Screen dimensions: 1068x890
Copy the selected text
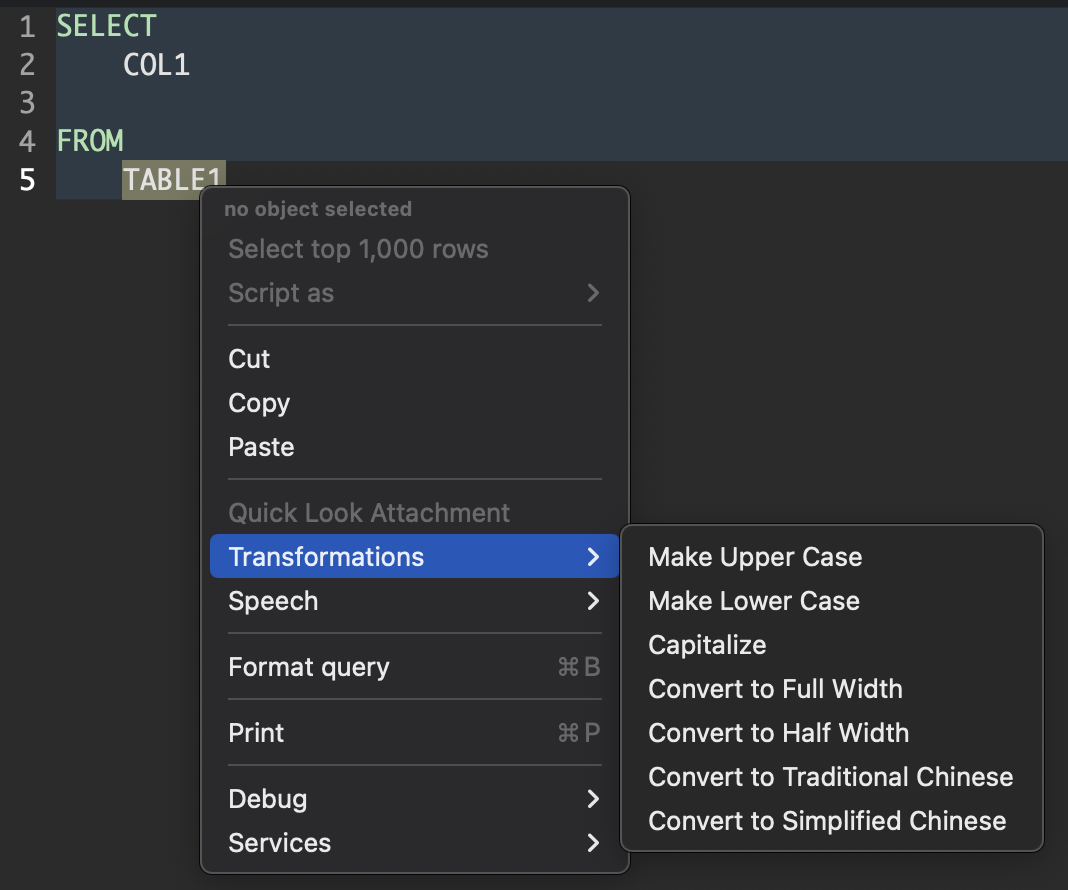click(x=259, y=402)
